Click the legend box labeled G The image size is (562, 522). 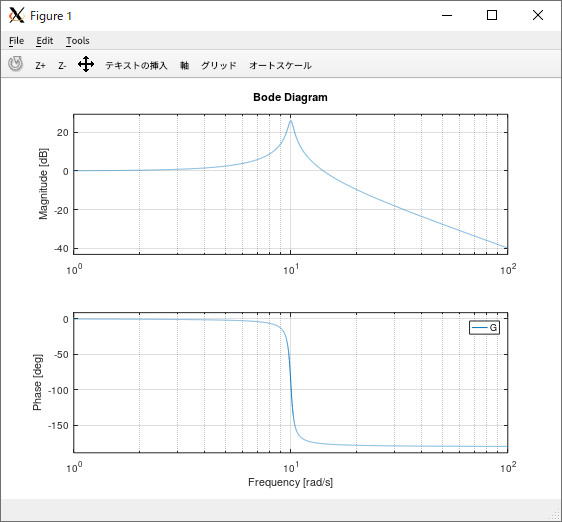484,328
